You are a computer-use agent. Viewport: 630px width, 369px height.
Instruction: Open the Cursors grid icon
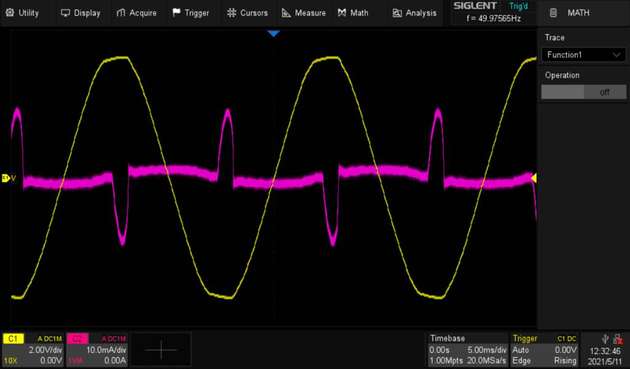[231, 13]
